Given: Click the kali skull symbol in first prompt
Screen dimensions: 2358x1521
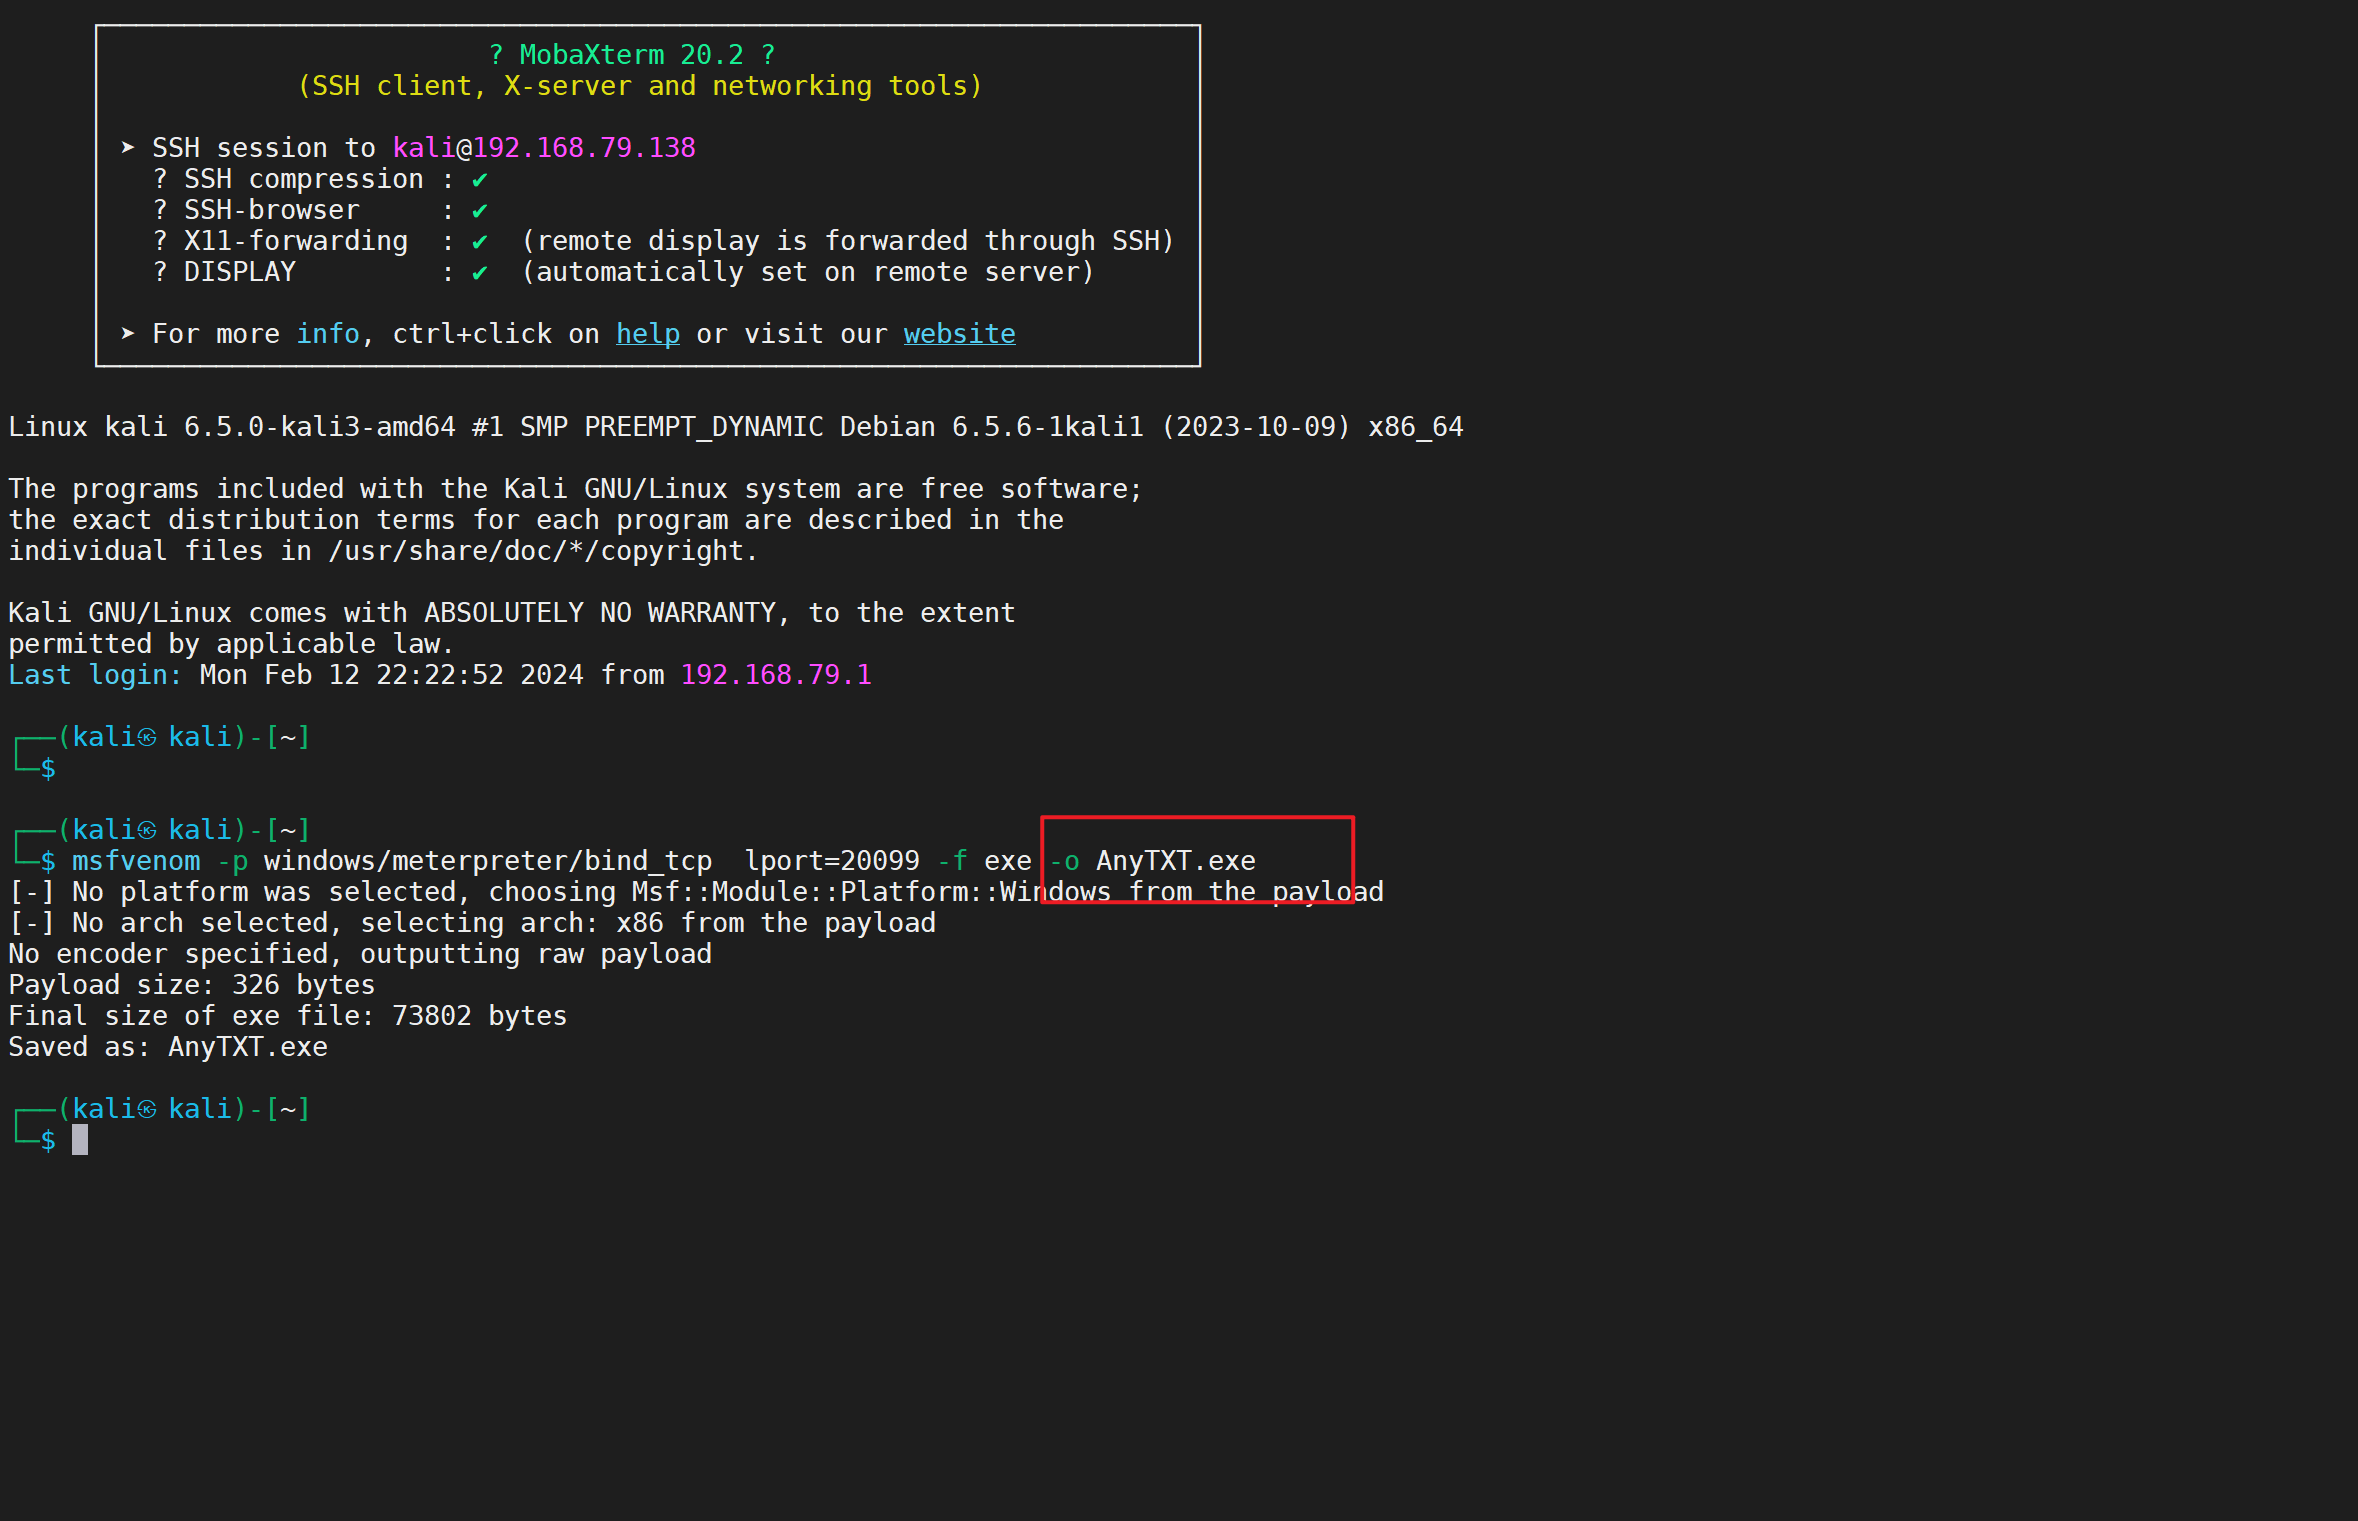Looking at the screenshot, I should tap(147, 738).
